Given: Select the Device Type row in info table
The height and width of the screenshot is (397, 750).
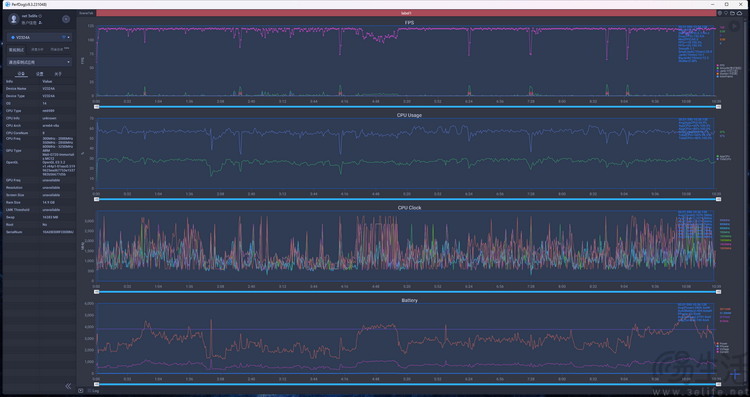Looking at the screenshot, I should (40, 96).
